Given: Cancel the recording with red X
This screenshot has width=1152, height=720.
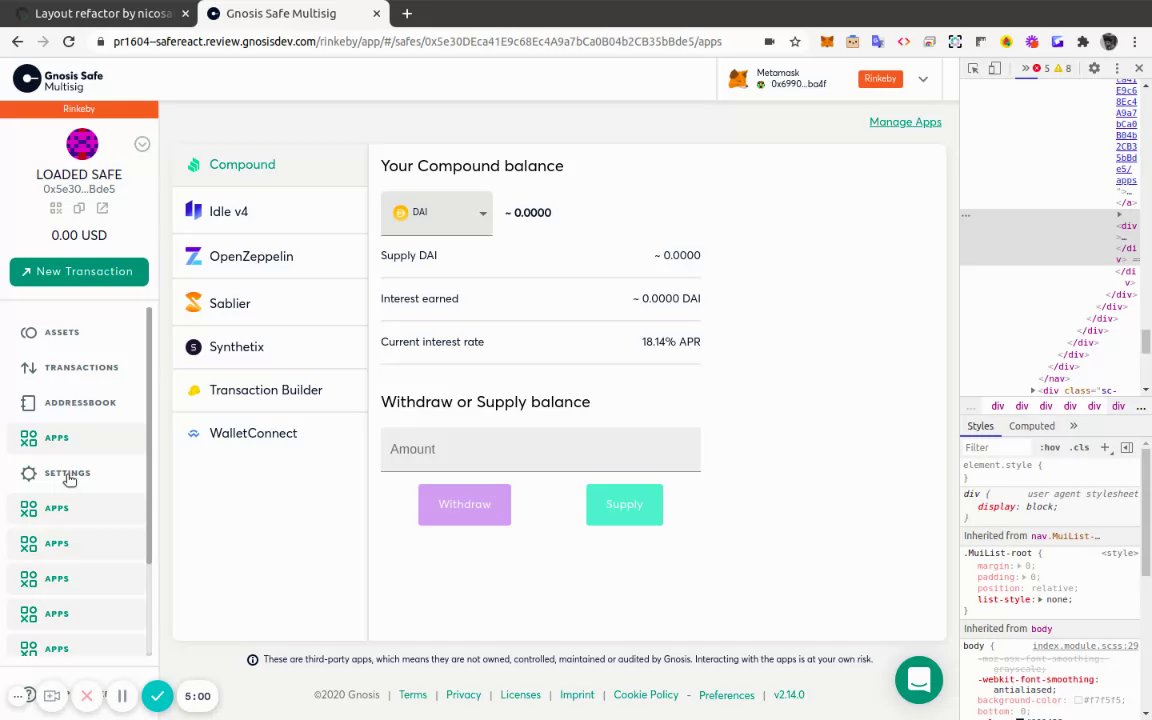Looking at the screenshot, I should [87, 696].
